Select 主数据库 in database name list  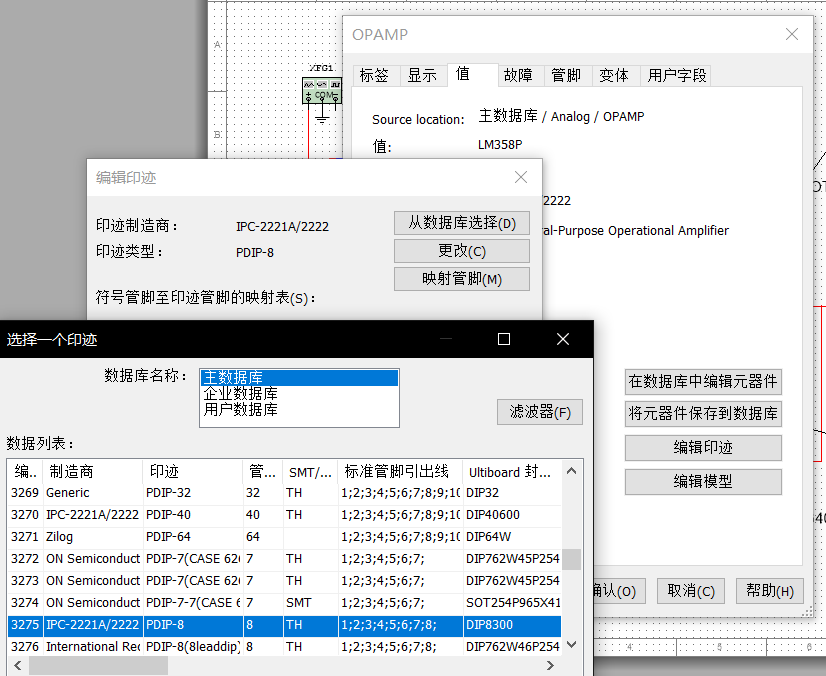(x=299, y=378)
